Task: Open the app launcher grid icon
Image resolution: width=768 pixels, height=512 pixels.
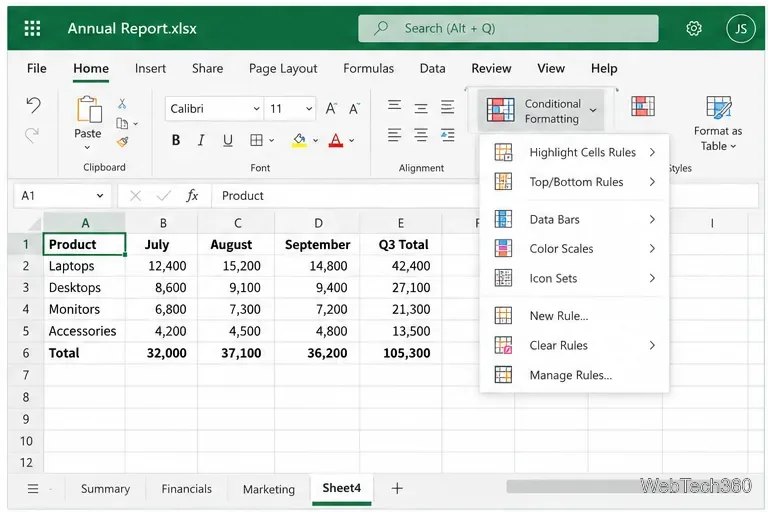Action: click(x=32, y=28)
